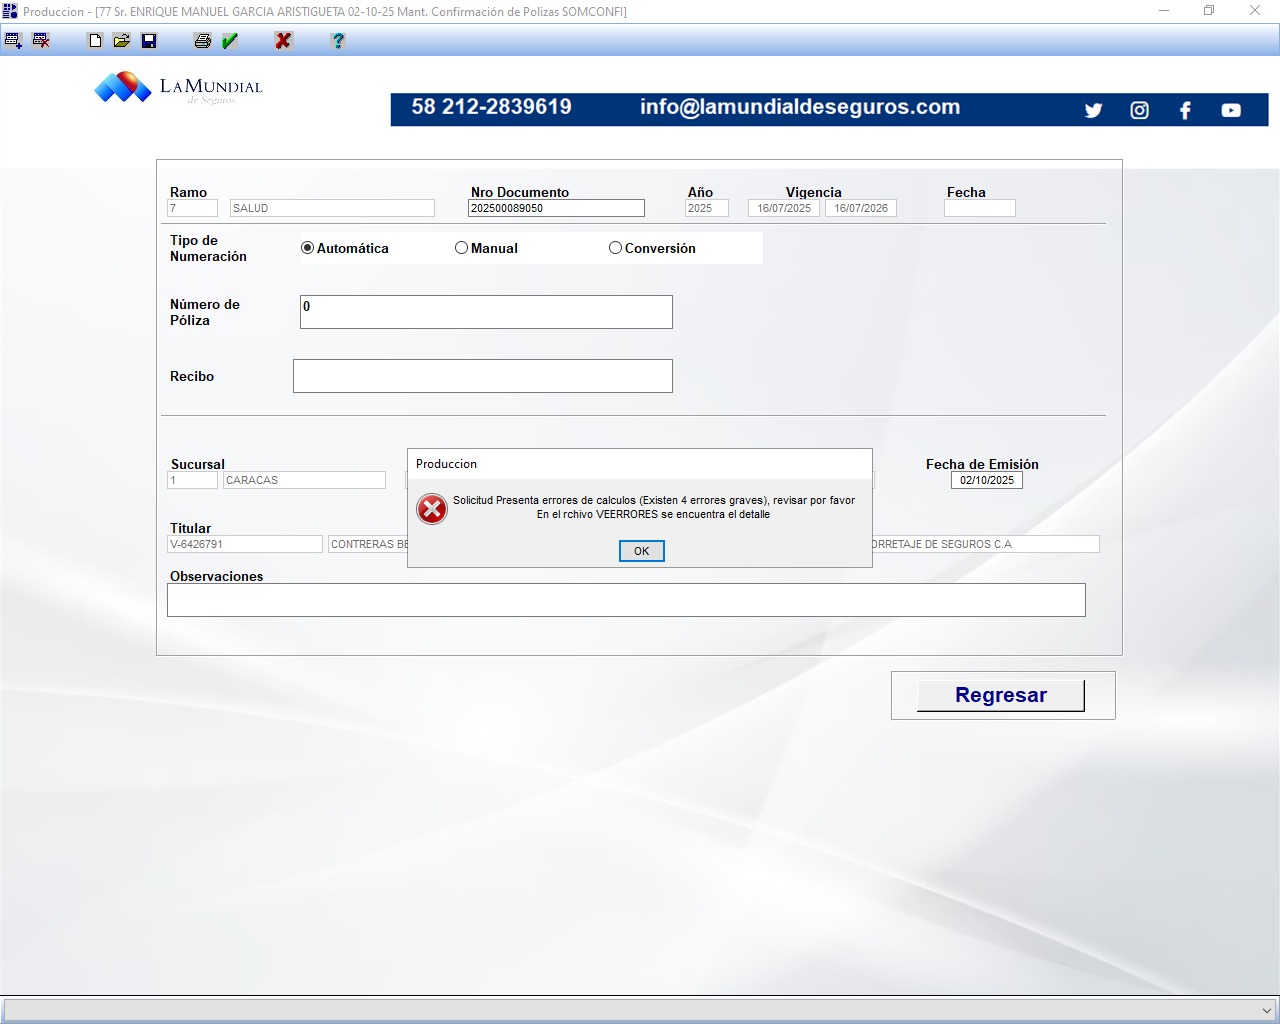Image resolution: width=1280 pixels, height=1024 pixels.
Task: Select the Automática numbering radio button
Action: pos(308,248)
